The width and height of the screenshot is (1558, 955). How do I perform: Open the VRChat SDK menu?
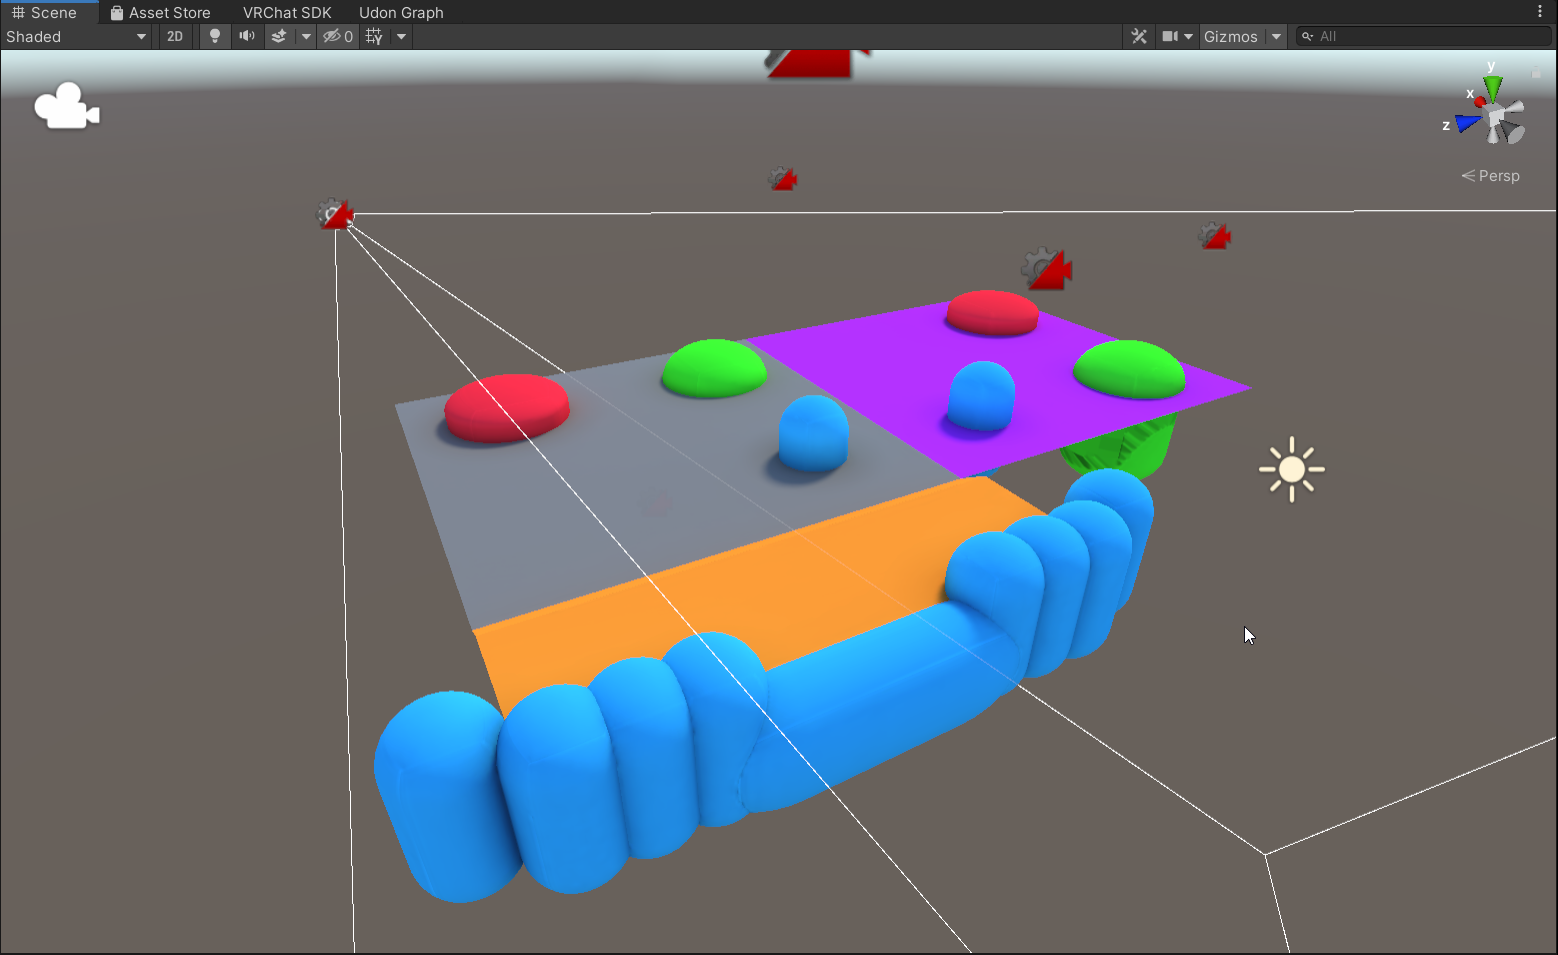click(287, 12)
